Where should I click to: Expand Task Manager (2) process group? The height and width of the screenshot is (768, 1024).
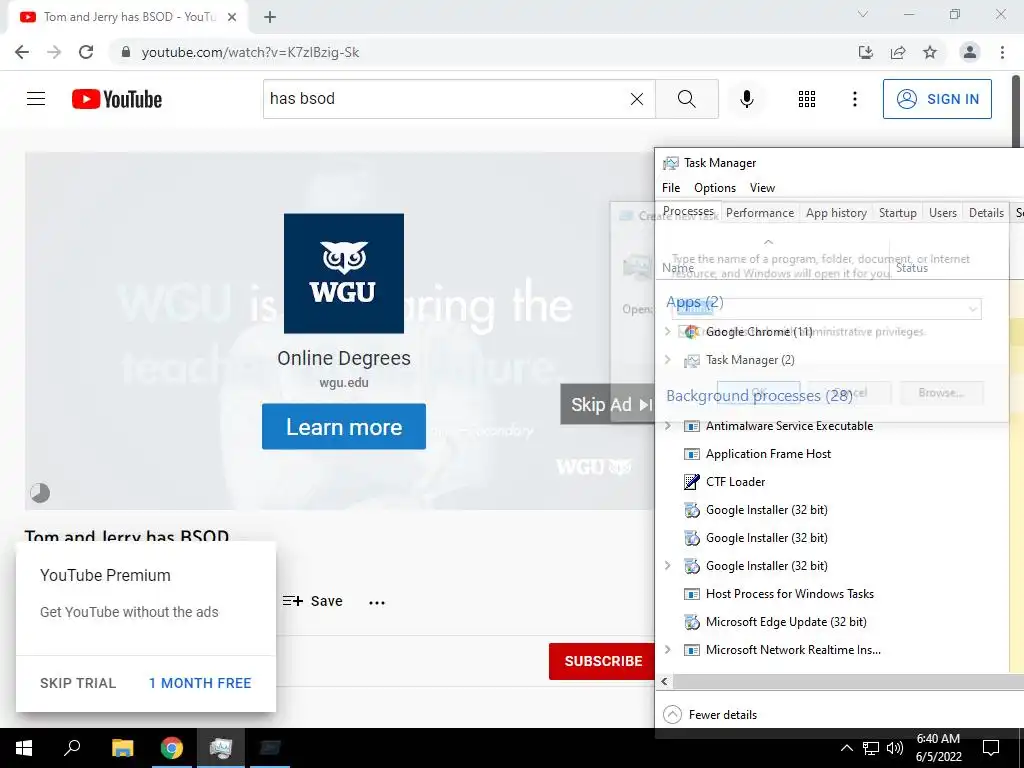tap(667, 360)
